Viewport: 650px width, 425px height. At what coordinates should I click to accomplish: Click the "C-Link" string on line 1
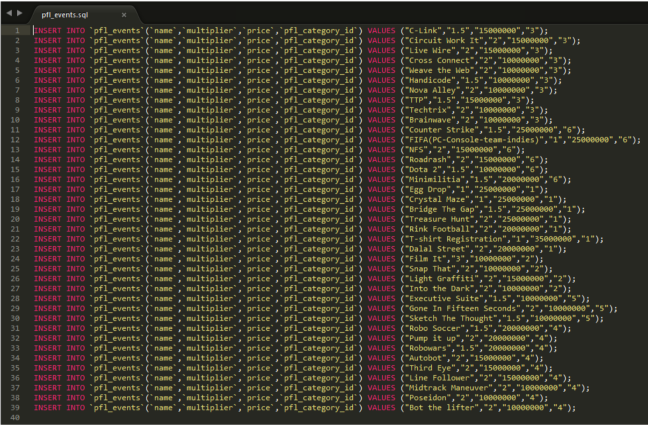[422, 31]
